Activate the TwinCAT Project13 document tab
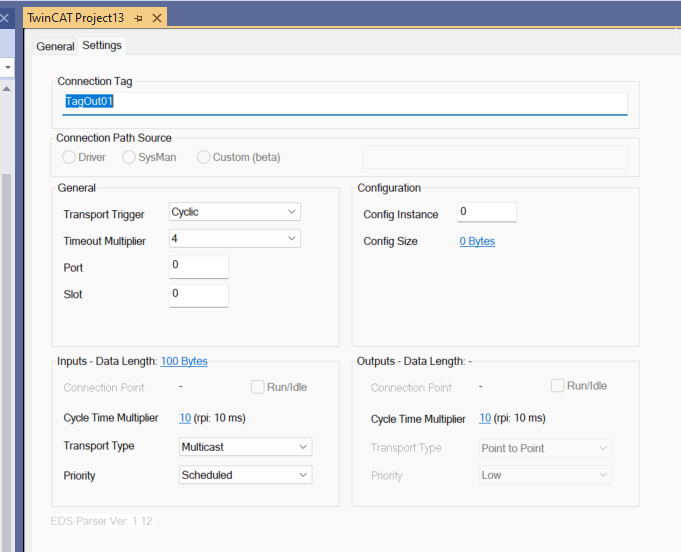 [x=76, y=18]
